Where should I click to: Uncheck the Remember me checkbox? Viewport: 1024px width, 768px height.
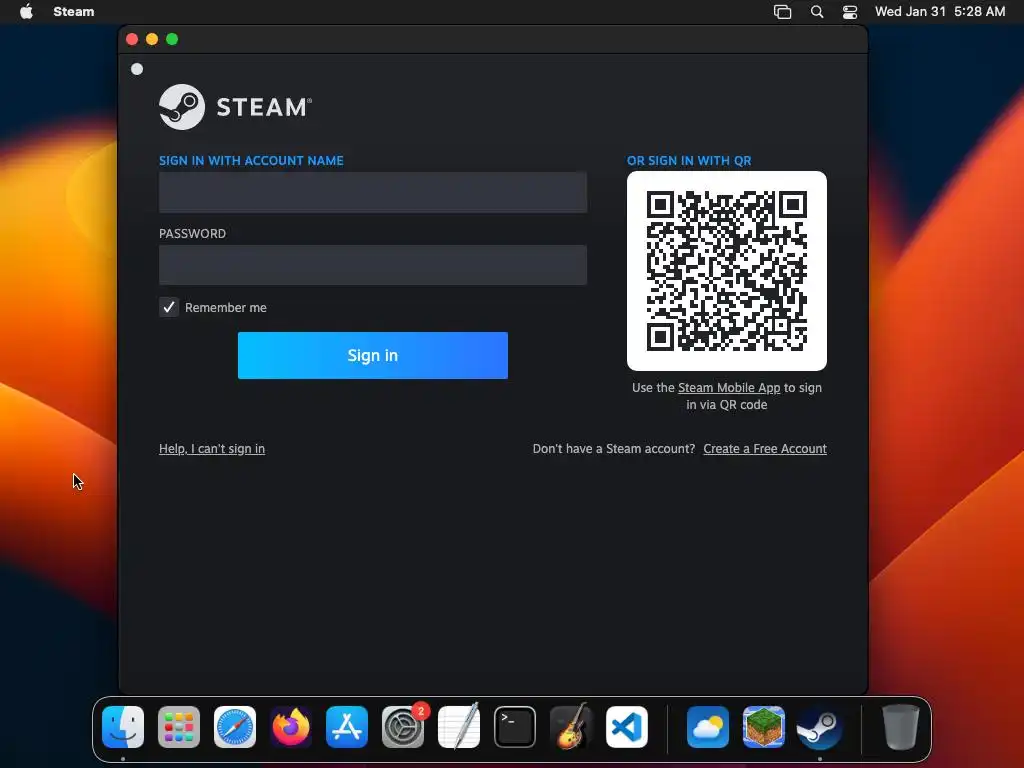168,307
